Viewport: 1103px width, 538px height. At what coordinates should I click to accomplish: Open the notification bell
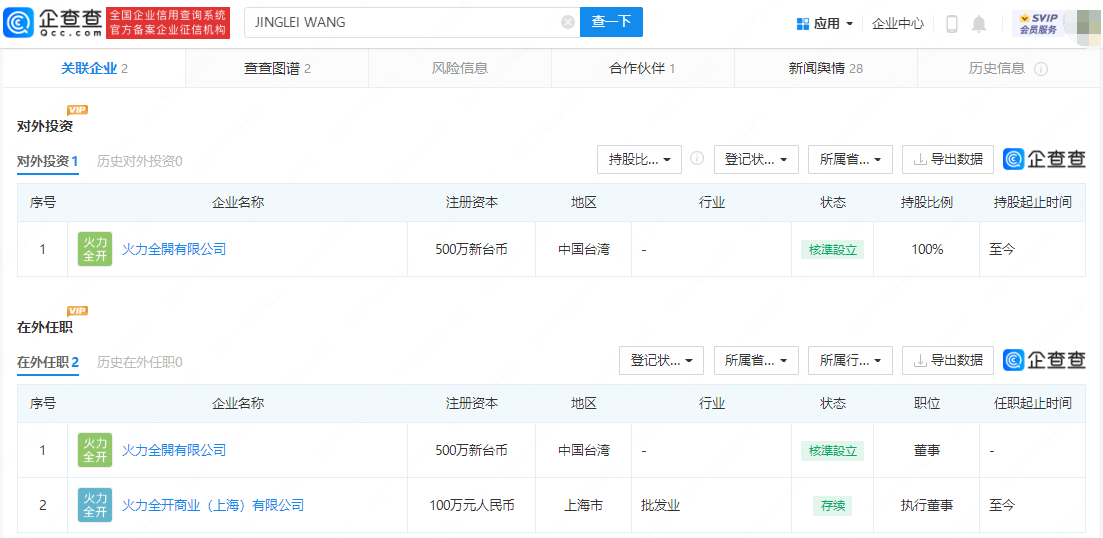[x=978, y=23]
